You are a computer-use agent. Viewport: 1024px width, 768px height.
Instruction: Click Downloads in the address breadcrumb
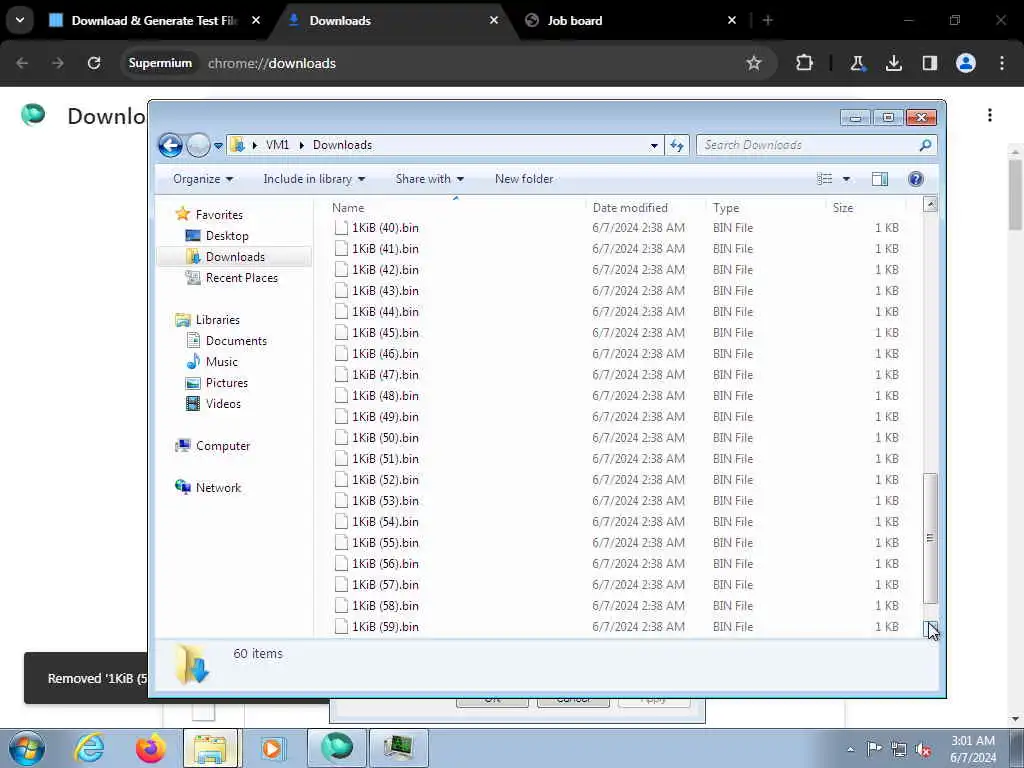(342, 145)
